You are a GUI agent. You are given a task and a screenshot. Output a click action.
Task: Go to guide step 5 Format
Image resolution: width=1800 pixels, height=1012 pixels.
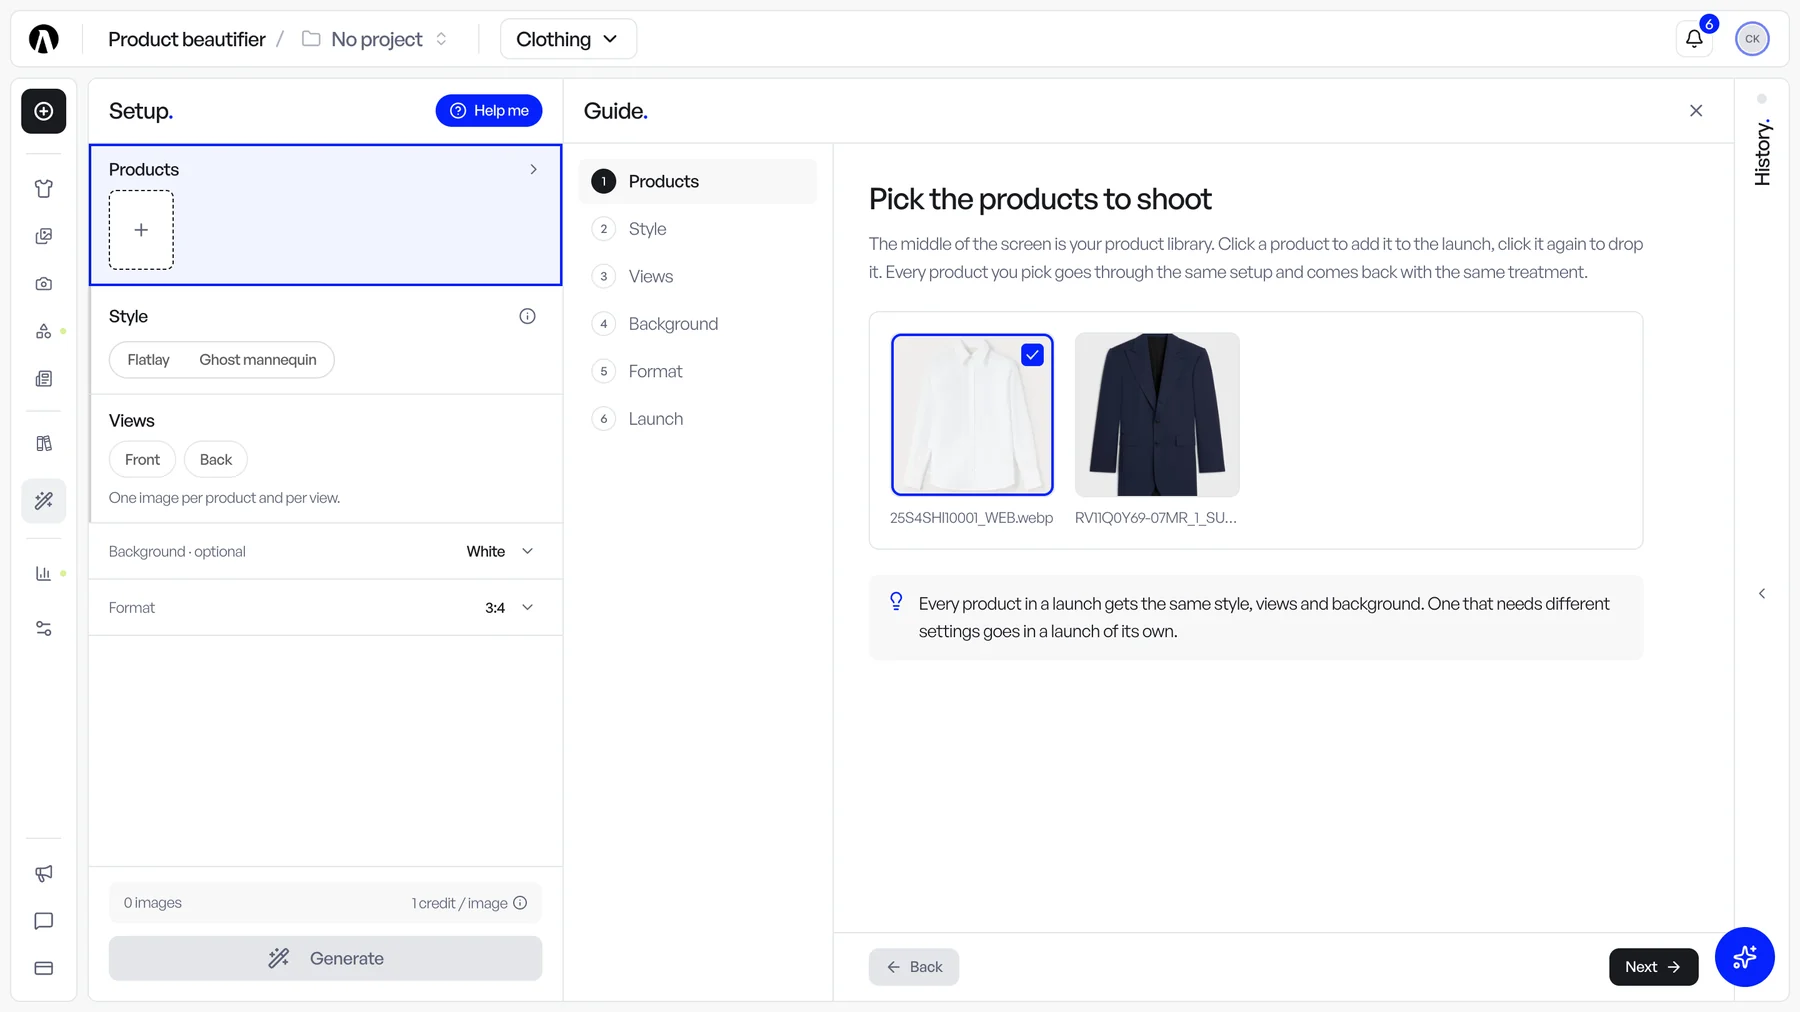[x=698, y=372]
